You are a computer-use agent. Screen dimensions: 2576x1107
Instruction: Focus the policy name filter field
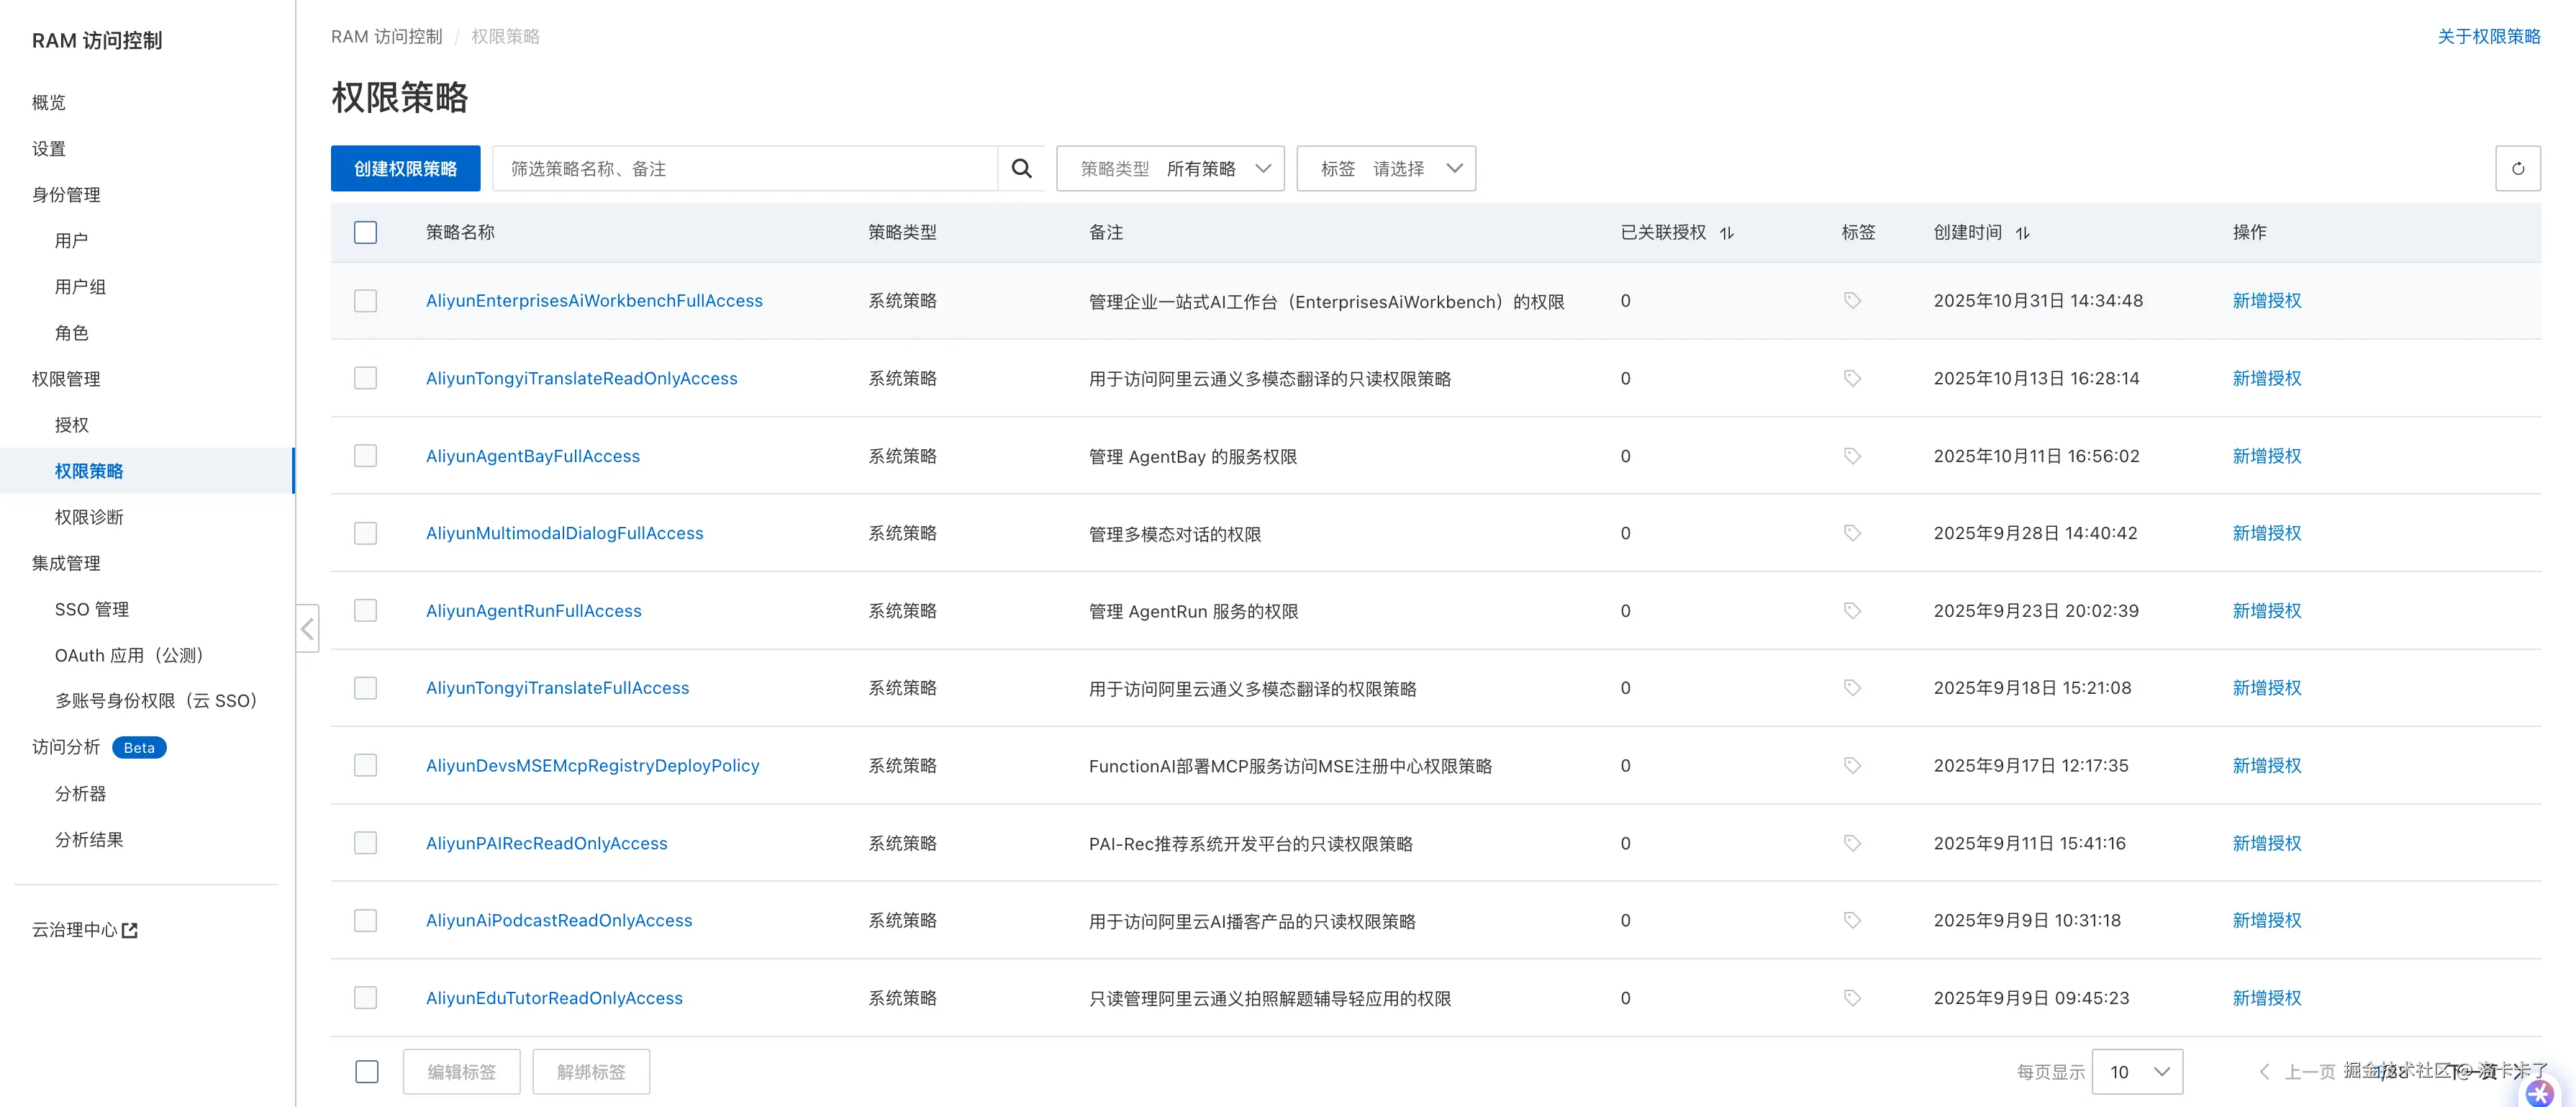(x=745, y=169)
